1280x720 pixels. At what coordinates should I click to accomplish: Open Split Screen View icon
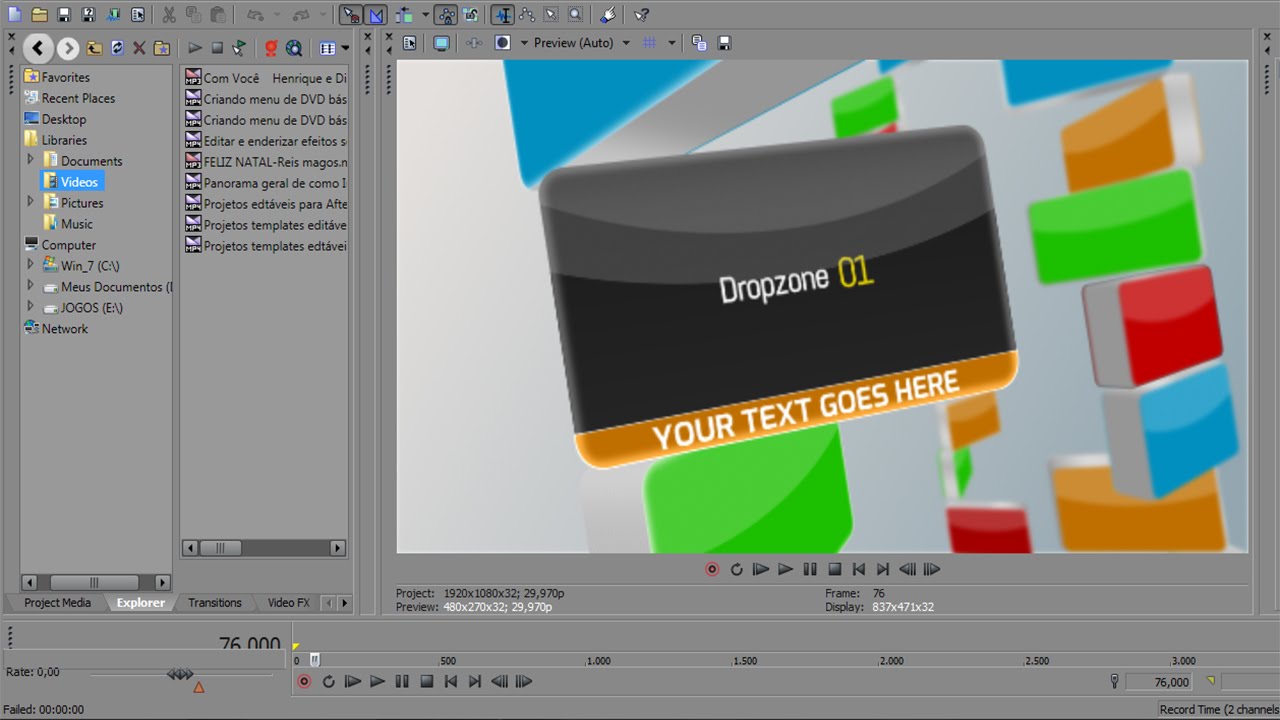coord(503,43)
